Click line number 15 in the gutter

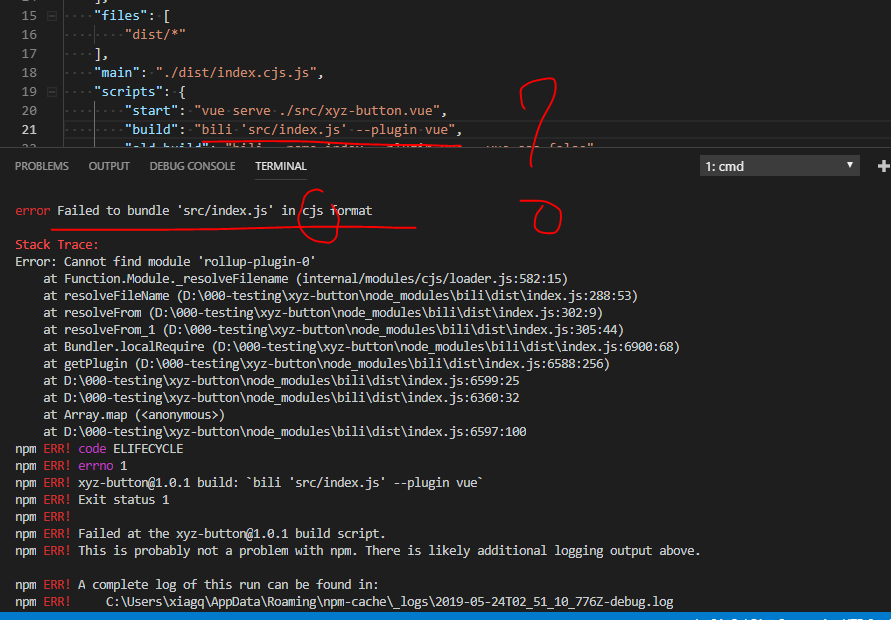[29, 16]
